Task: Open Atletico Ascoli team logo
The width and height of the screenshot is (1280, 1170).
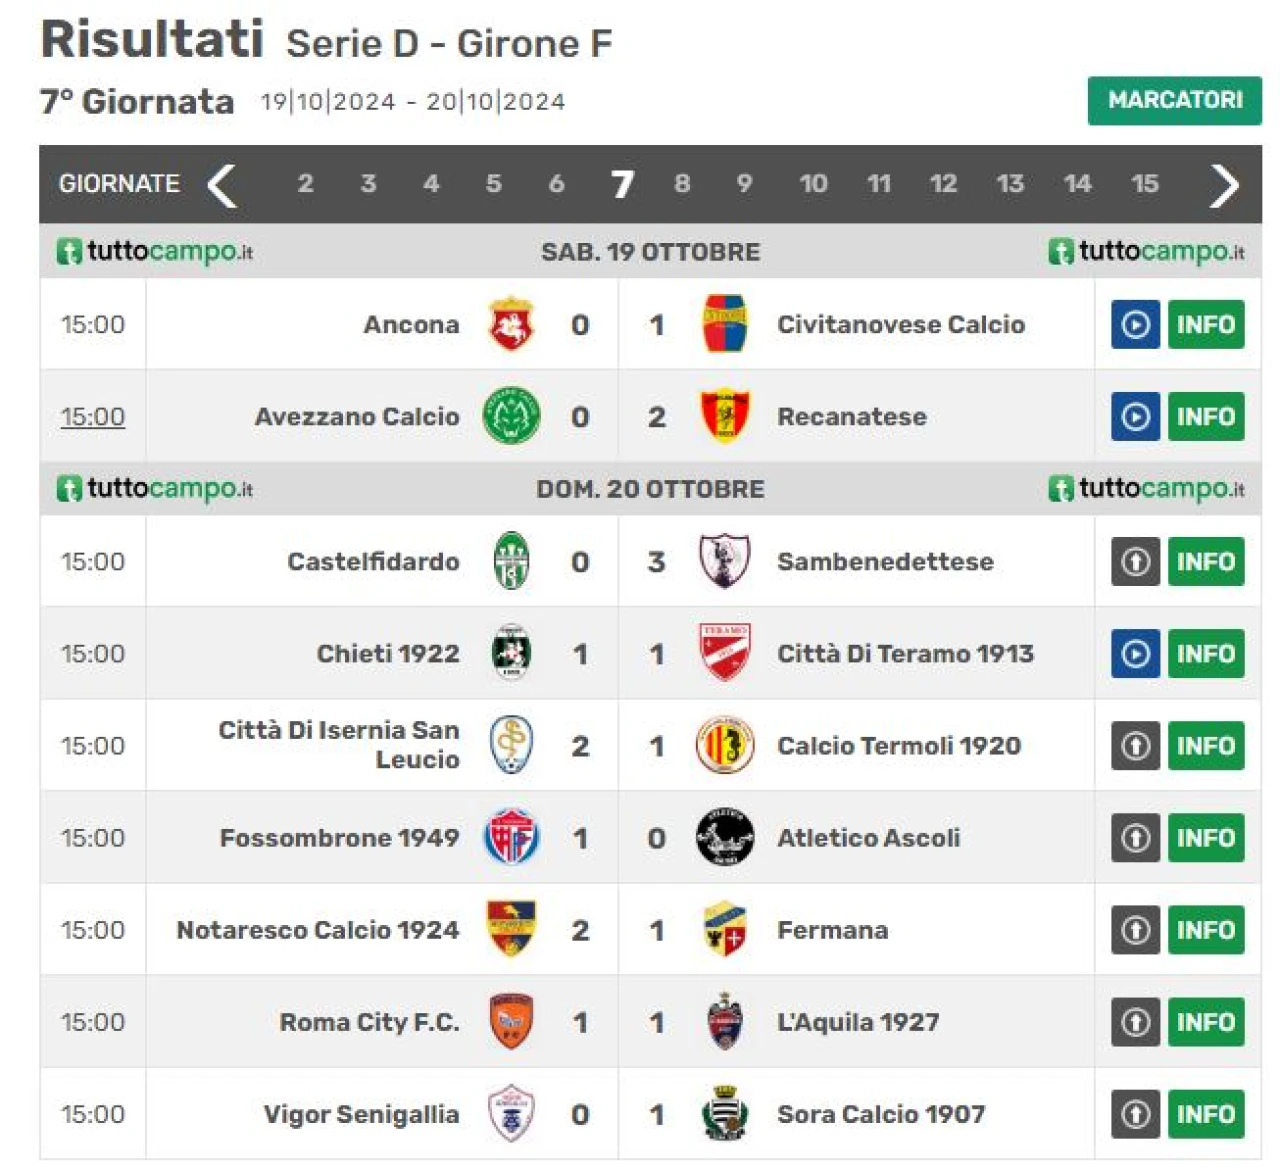Action: click(x=724, y=837)
